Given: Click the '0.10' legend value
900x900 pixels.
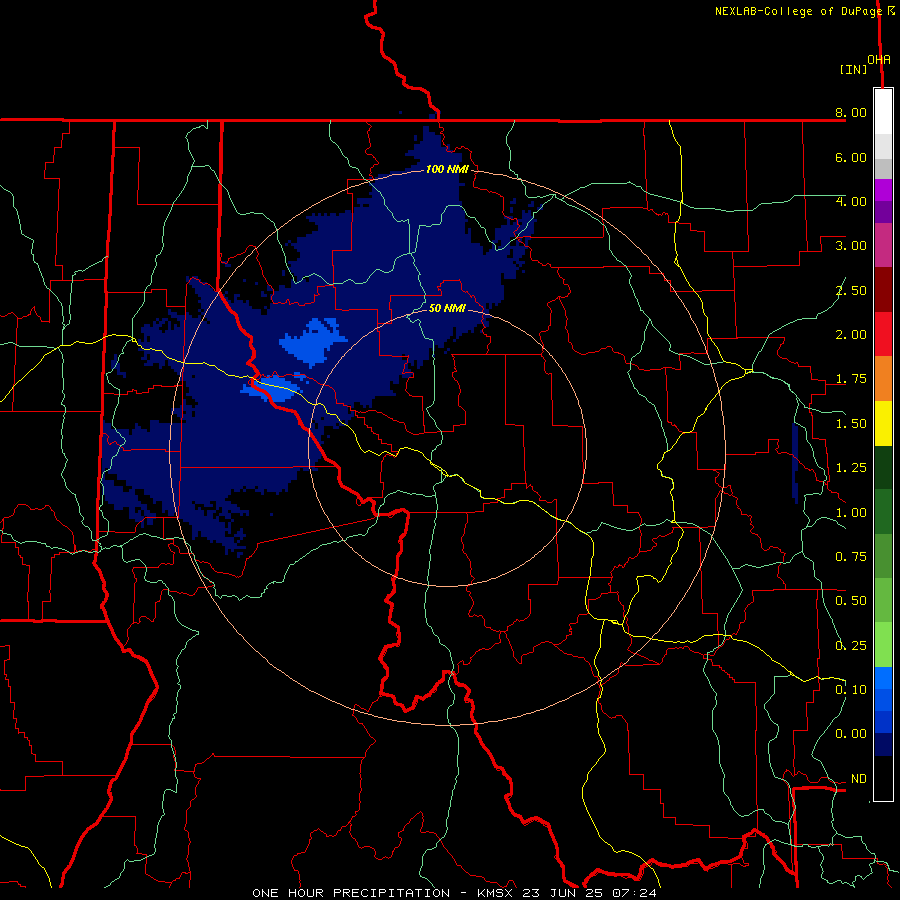Looking at the screenshot, I should click(x=851, y=690).
